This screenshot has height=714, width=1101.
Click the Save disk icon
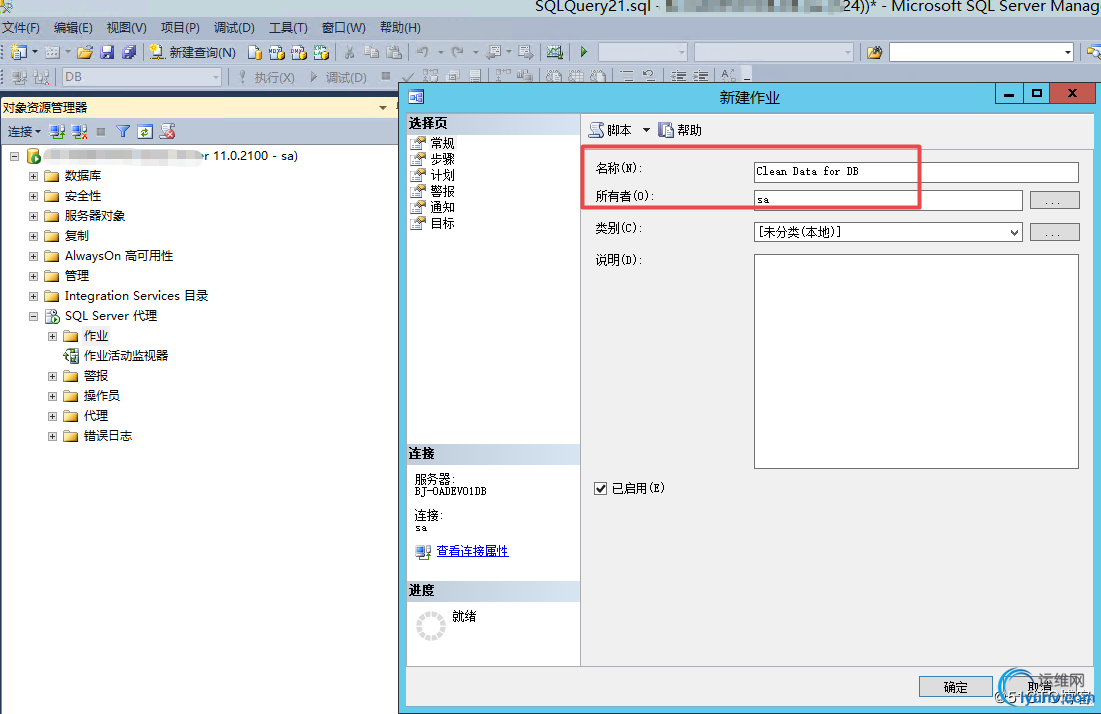click(x=107, y=52)
